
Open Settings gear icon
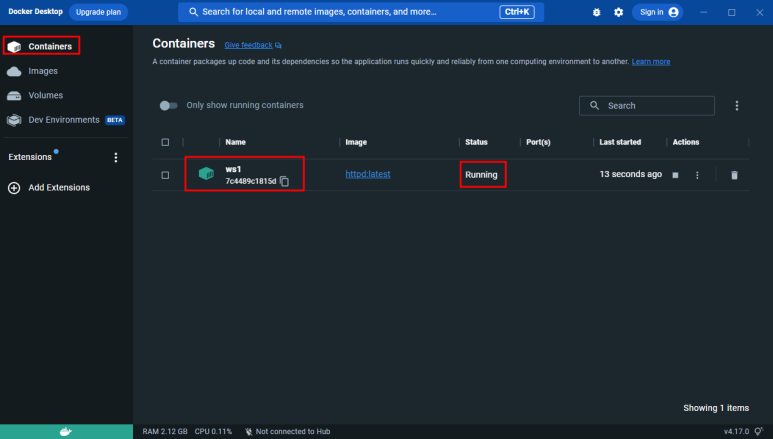618,12
